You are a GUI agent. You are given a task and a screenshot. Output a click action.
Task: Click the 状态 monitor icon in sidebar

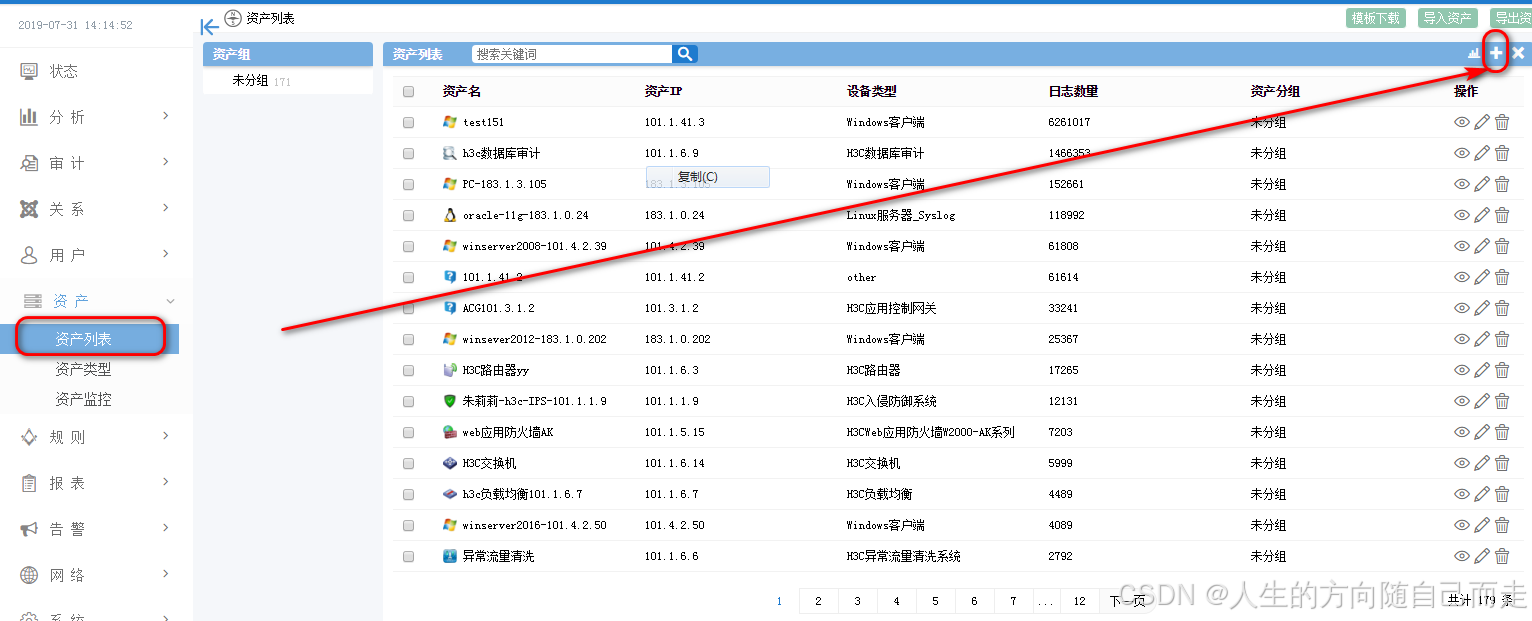(29, 71)
